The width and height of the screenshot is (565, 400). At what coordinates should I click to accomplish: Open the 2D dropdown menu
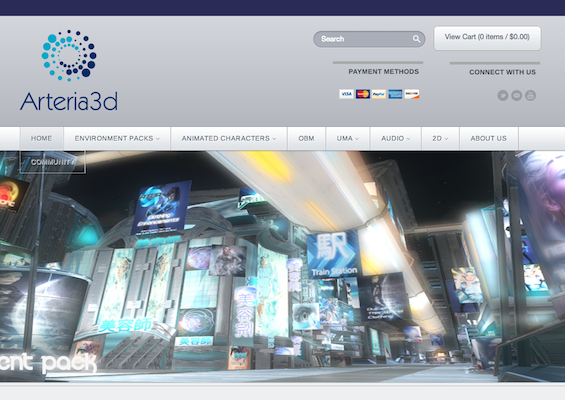pos(440,138)
